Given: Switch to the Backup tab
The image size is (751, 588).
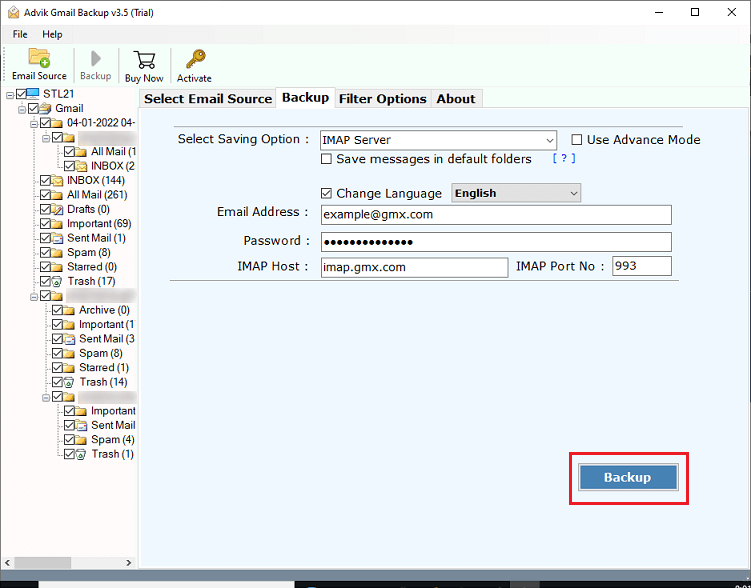Looking at the screenshot, I should [x=306, y=98].
